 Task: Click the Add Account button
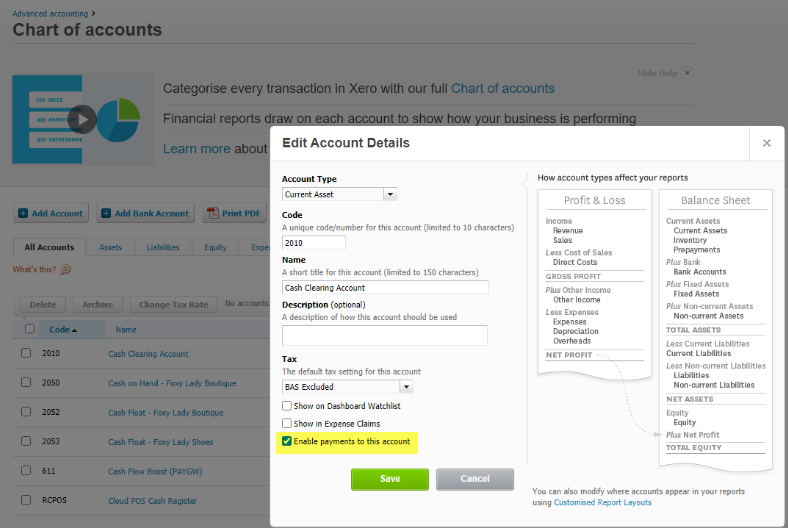point(51,213)
